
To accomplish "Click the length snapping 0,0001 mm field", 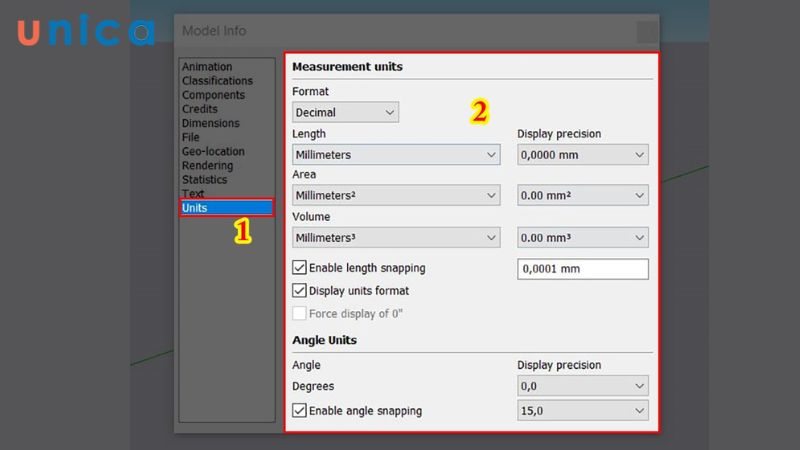I will pyautogui.click(x=582, y=269).
